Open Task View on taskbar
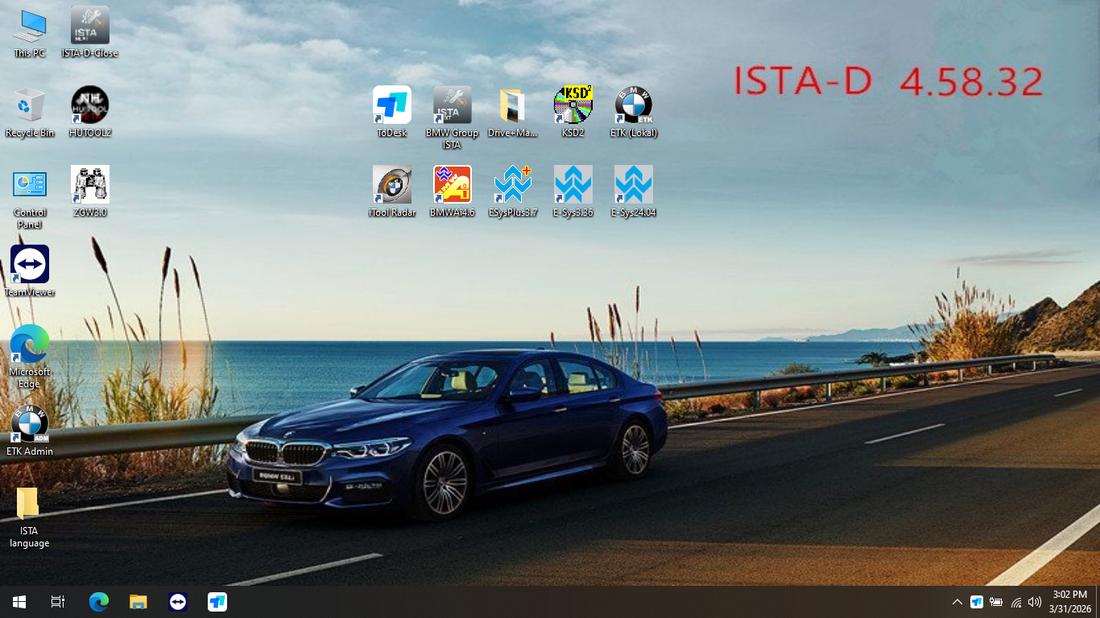 [58, 602]
